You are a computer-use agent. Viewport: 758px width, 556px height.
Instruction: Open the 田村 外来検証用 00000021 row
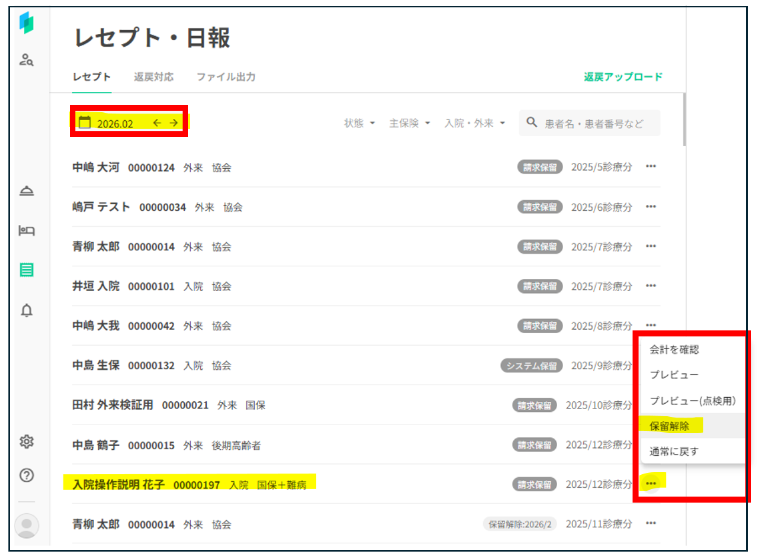[x=366, y=405]
